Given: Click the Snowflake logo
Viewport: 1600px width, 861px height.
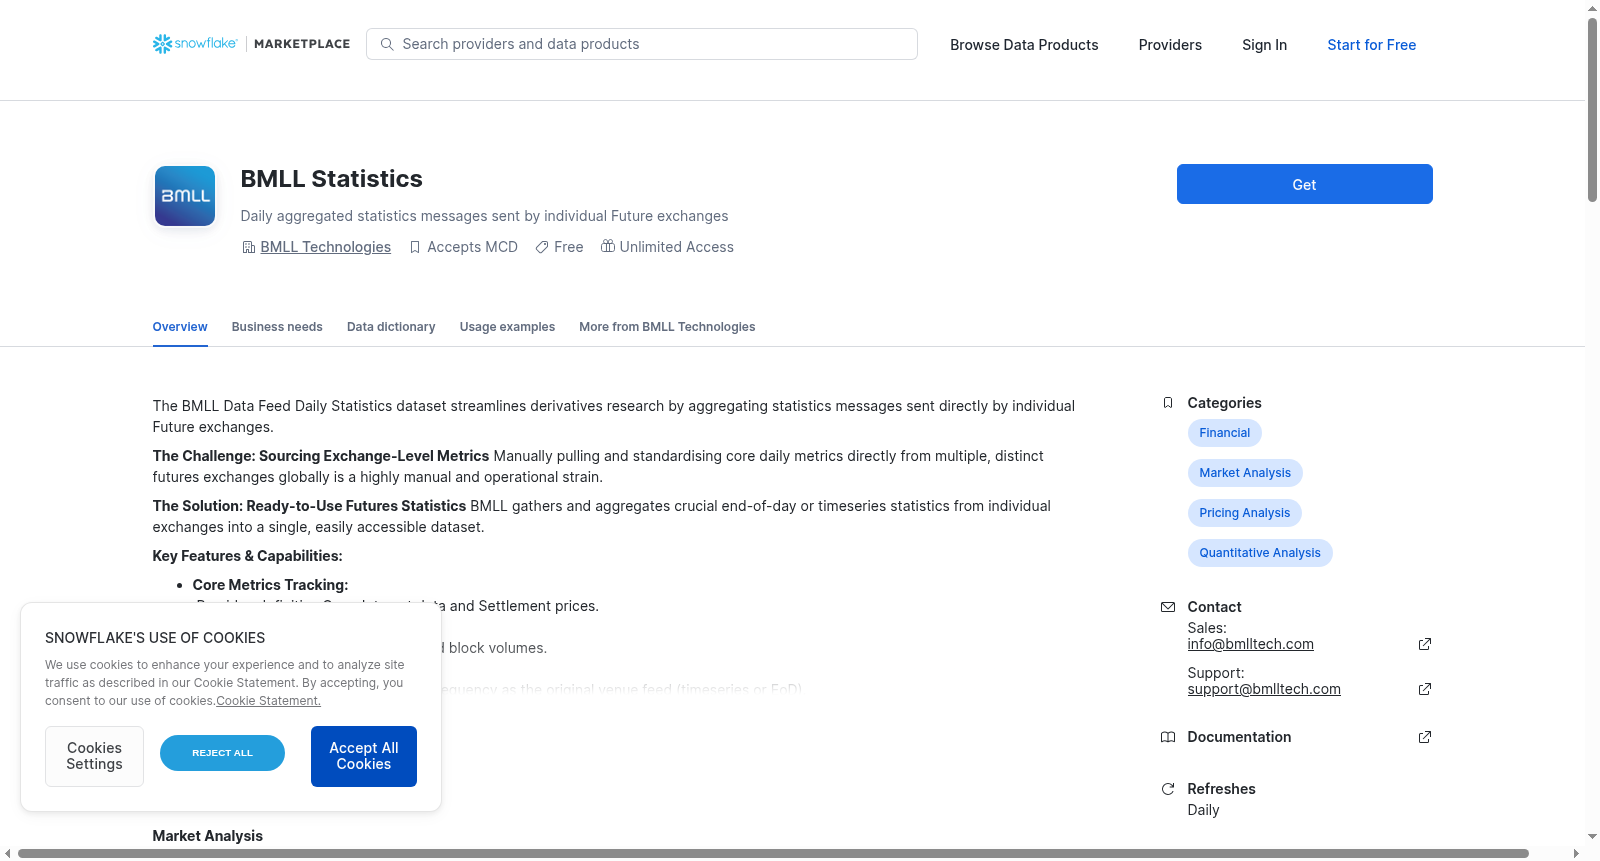Looking at the screenshot, I should (x=195, y=44).
